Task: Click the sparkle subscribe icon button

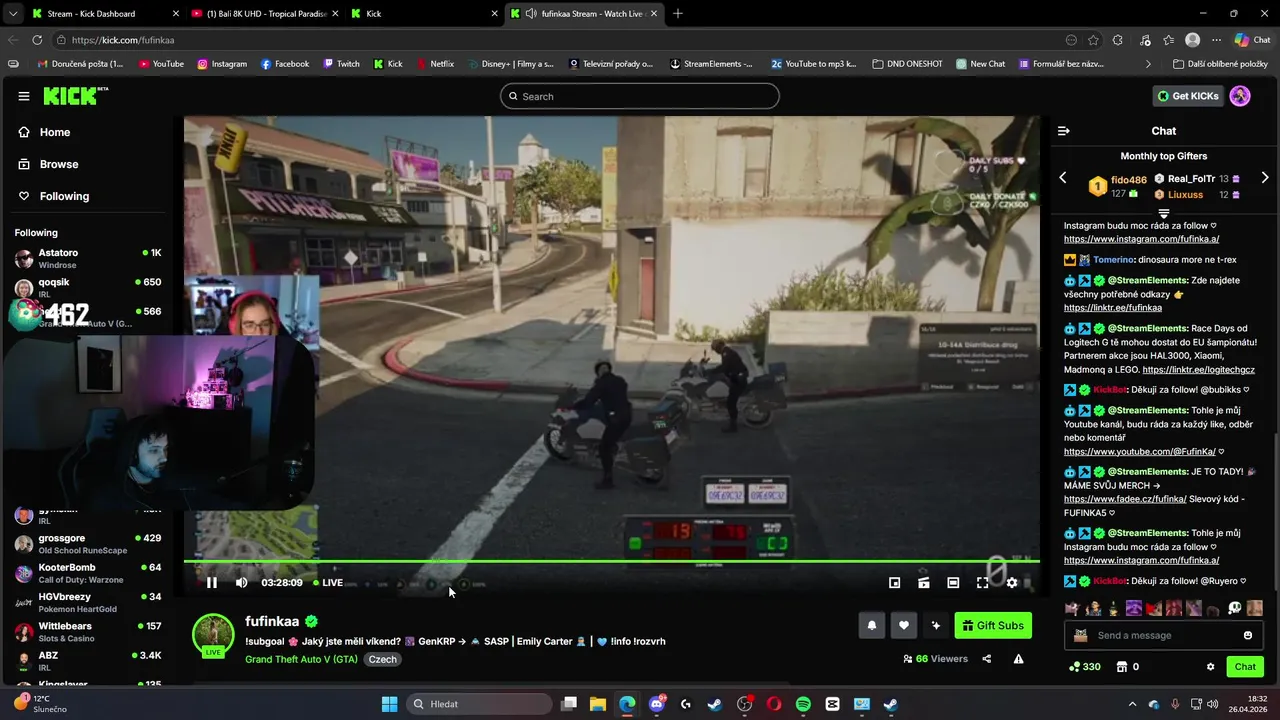Action: click(x=935, y=626)
